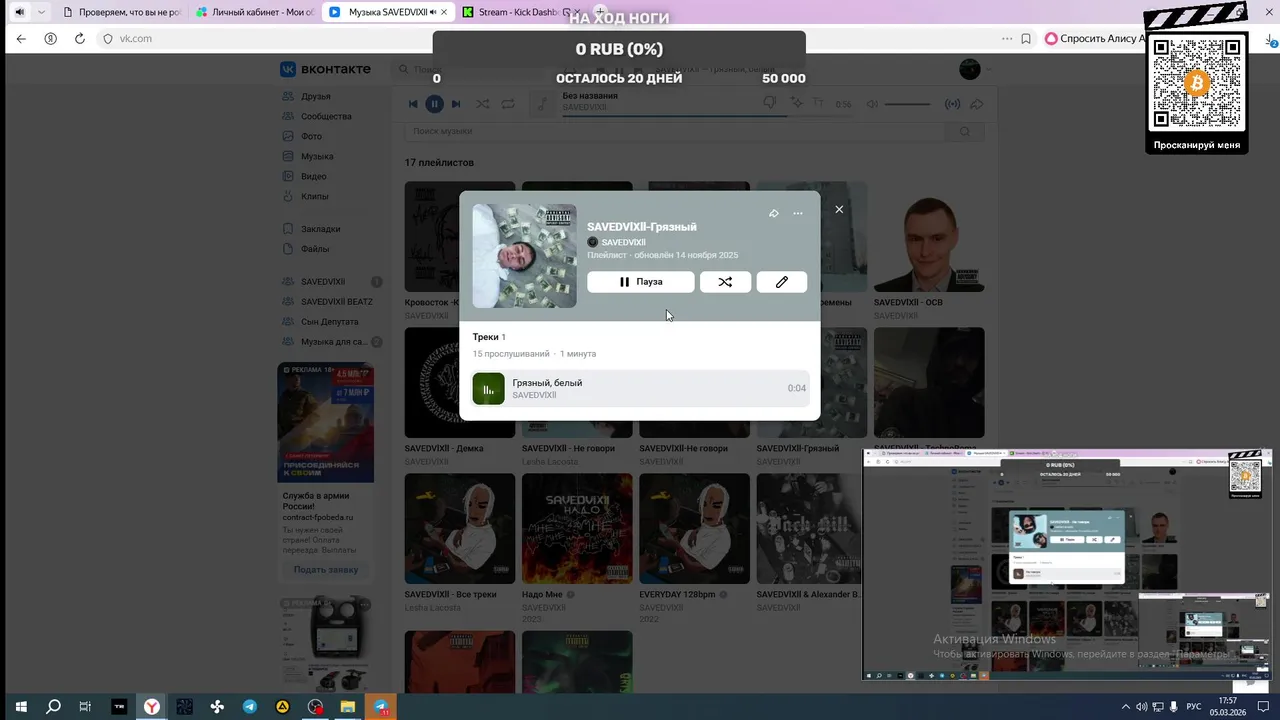Share the current track from player
Viewport: 1280px width, 720px height.
click(977, 104)
